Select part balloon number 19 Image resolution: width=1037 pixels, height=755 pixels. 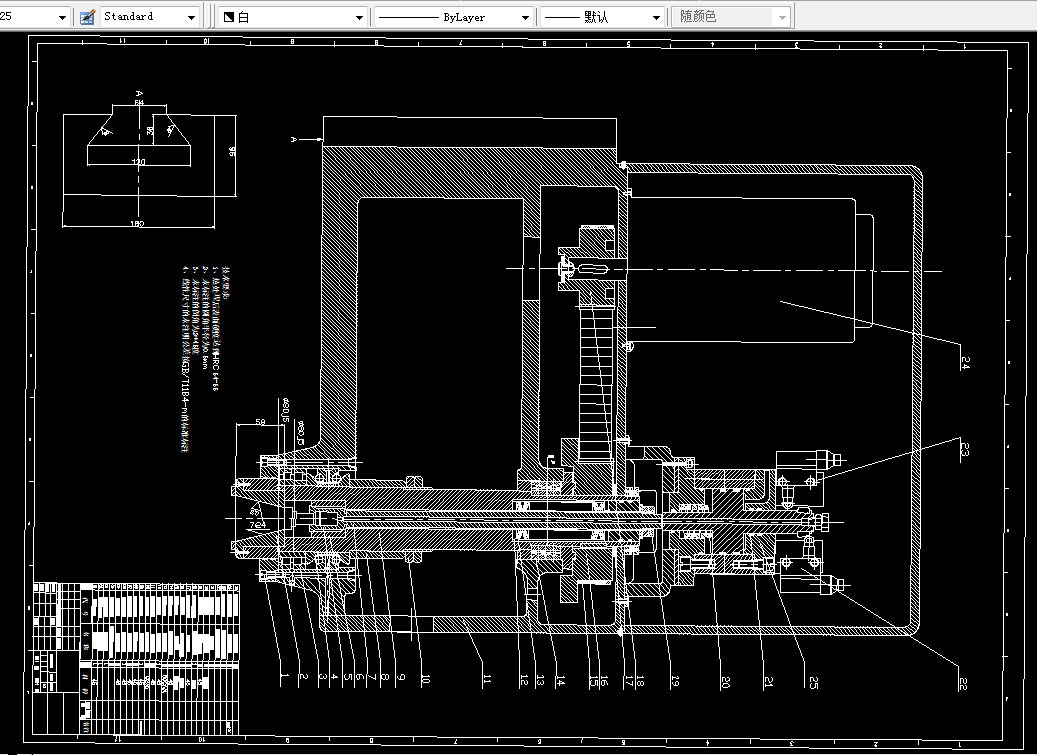click(674, 681)
